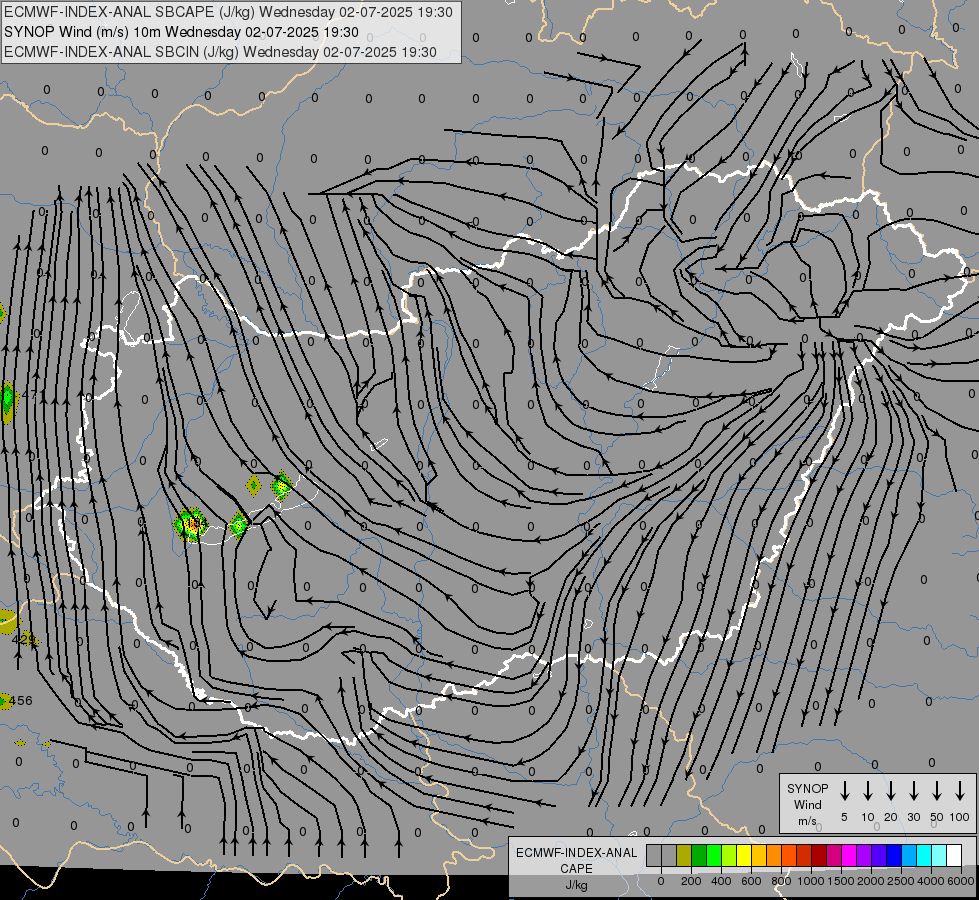Select the dark red CAPE legend swatch
The height and width of the screenshot is (900, 979).
[819, 855]
